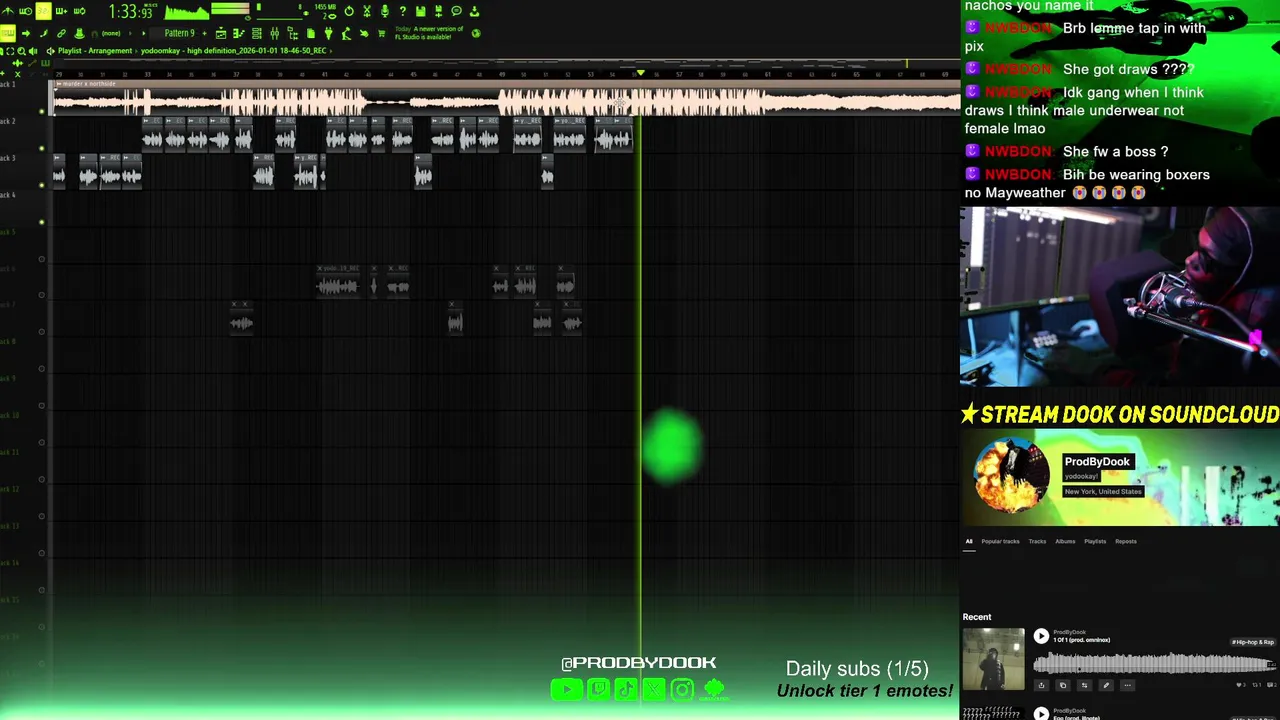
Task: Open the speech bubble project info icon
Action: (456, 11)
